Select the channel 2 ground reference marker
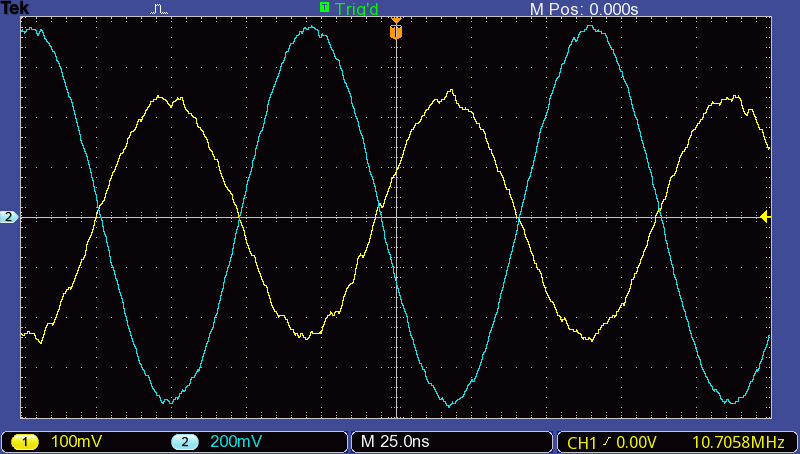Viewport: 800px width, 454px height. (9, 217)
